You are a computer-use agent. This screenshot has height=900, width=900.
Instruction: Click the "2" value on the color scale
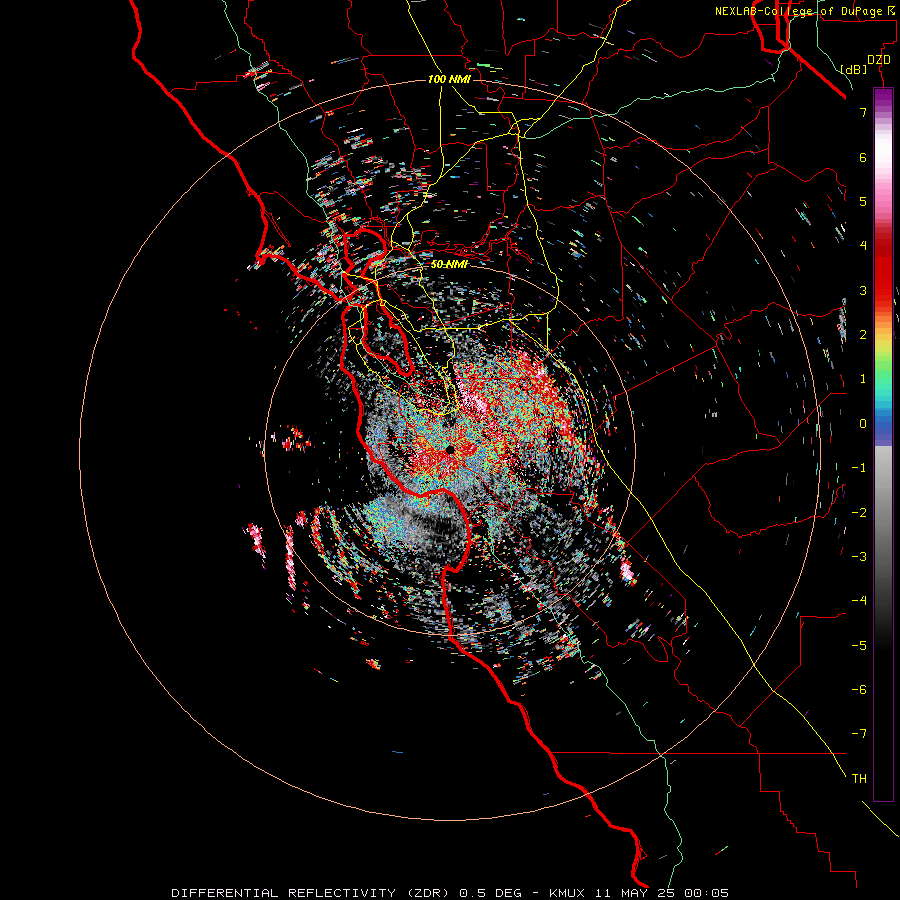[863, 335]
